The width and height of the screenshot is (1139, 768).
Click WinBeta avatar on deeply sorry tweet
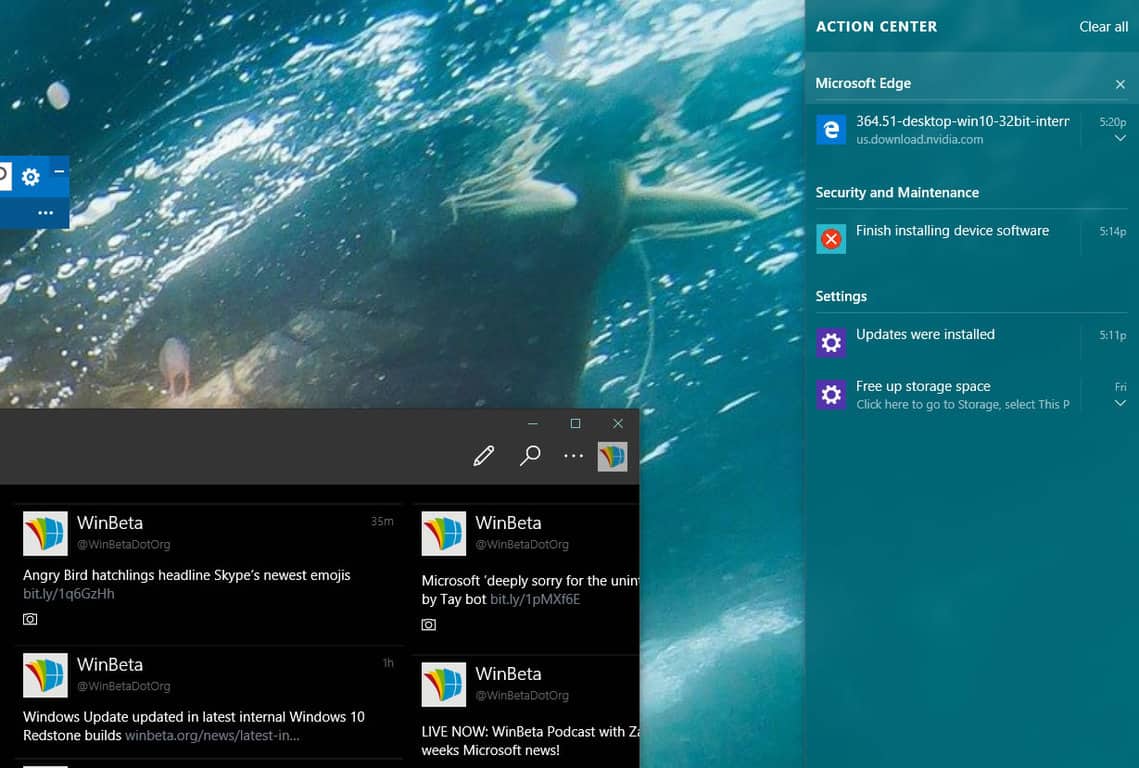click(444, 533)
